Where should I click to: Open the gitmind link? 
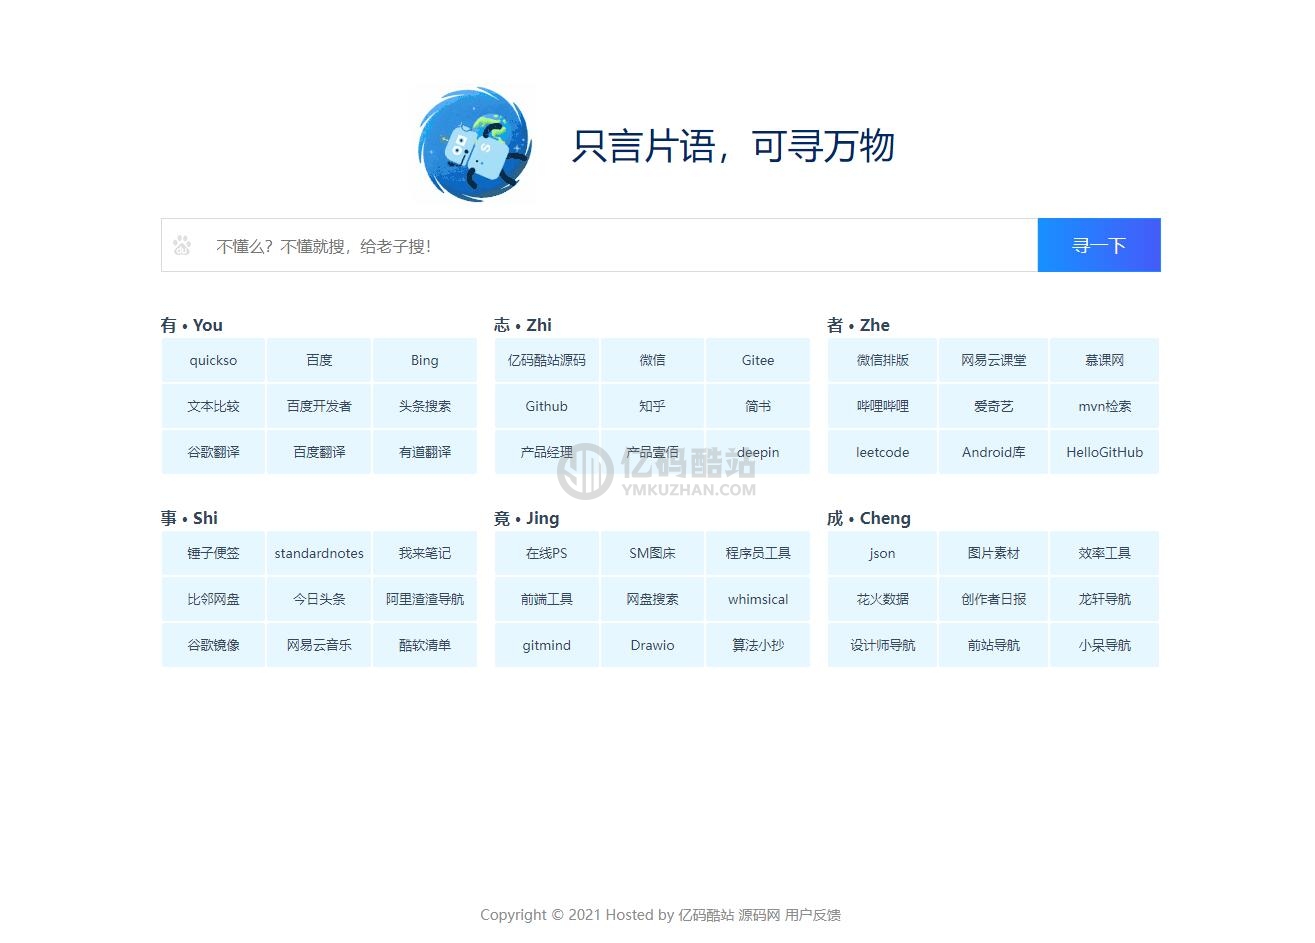pyautogui.click(x=547, y=645)
